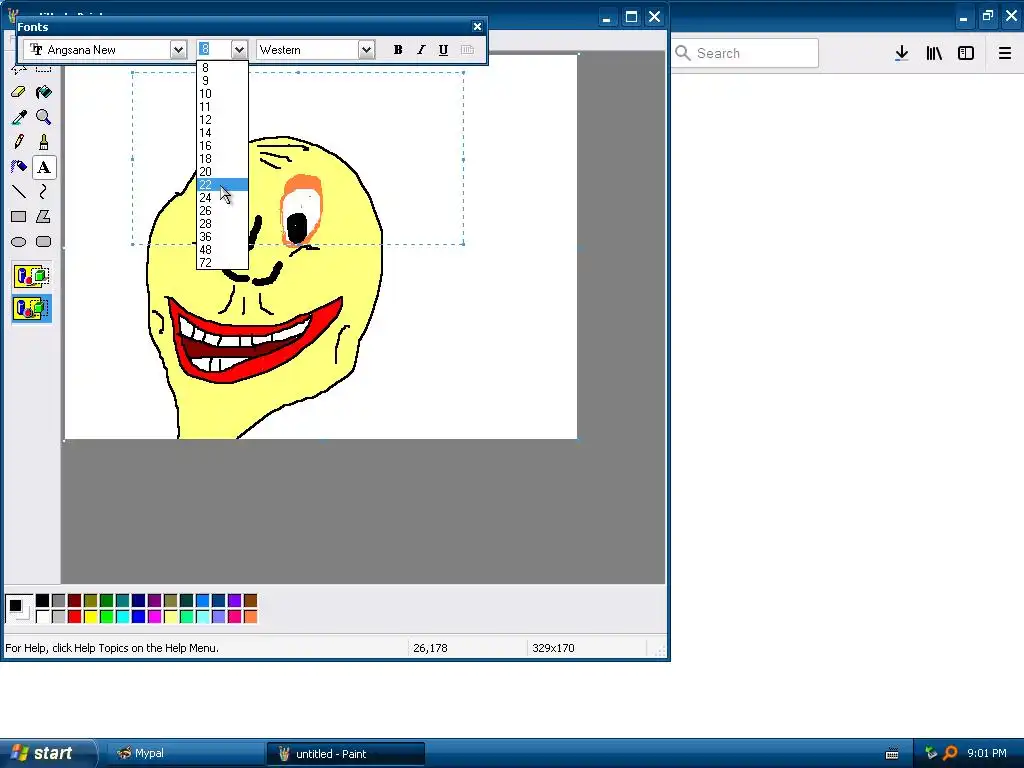Set font size to 72
Image resolution: width=1024 pixels, height=768 pixels.
tap(222, 263)
